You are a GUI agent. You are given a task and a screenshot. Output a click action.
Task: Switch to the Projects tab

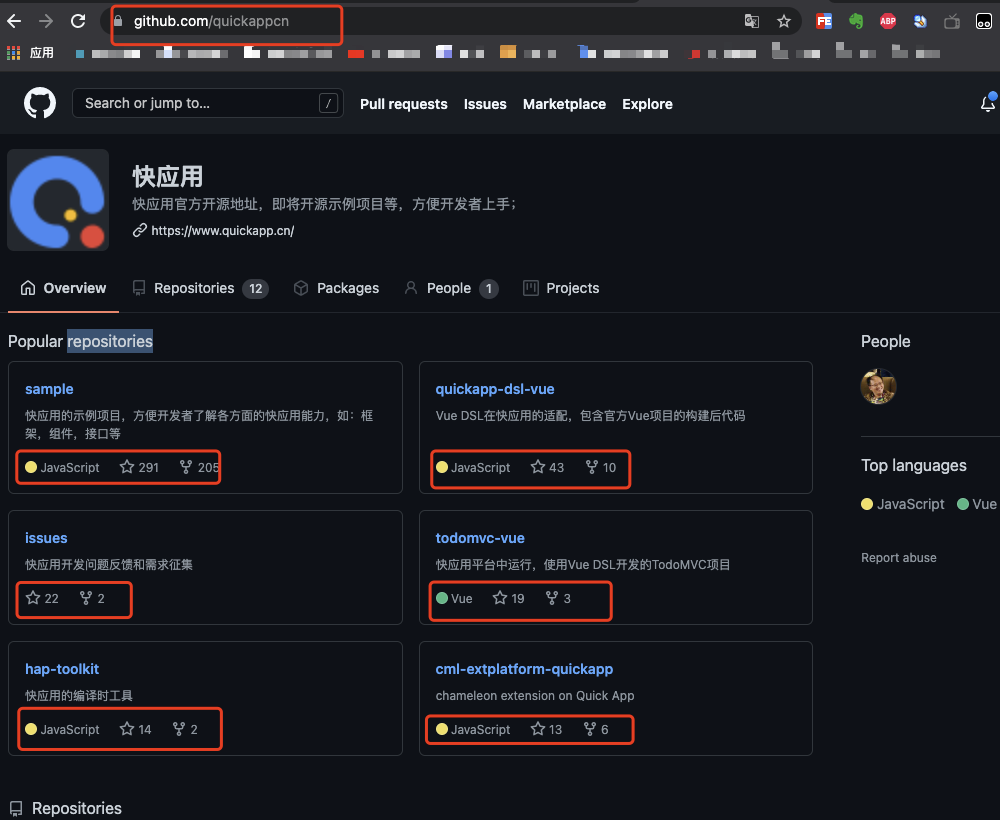point(561,288)
